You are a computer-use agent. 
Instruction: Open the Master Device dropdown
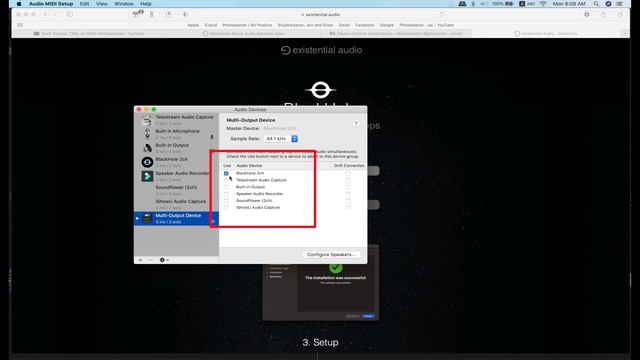(280, 128)
